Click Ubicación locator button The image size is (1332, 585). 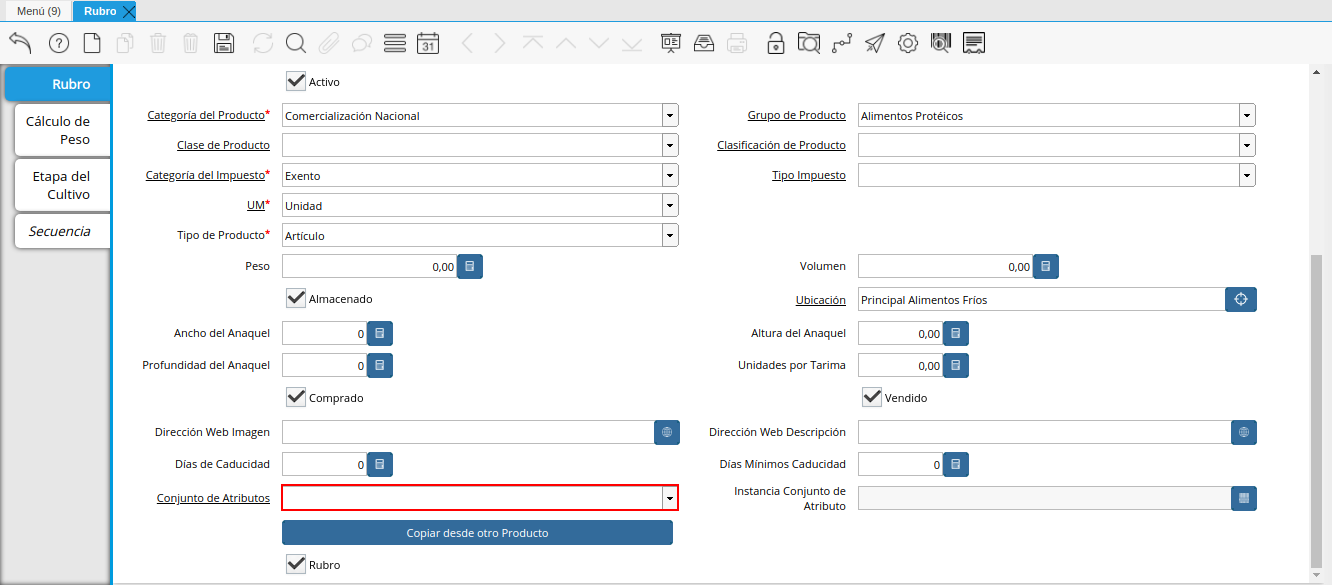[1241, 299]
